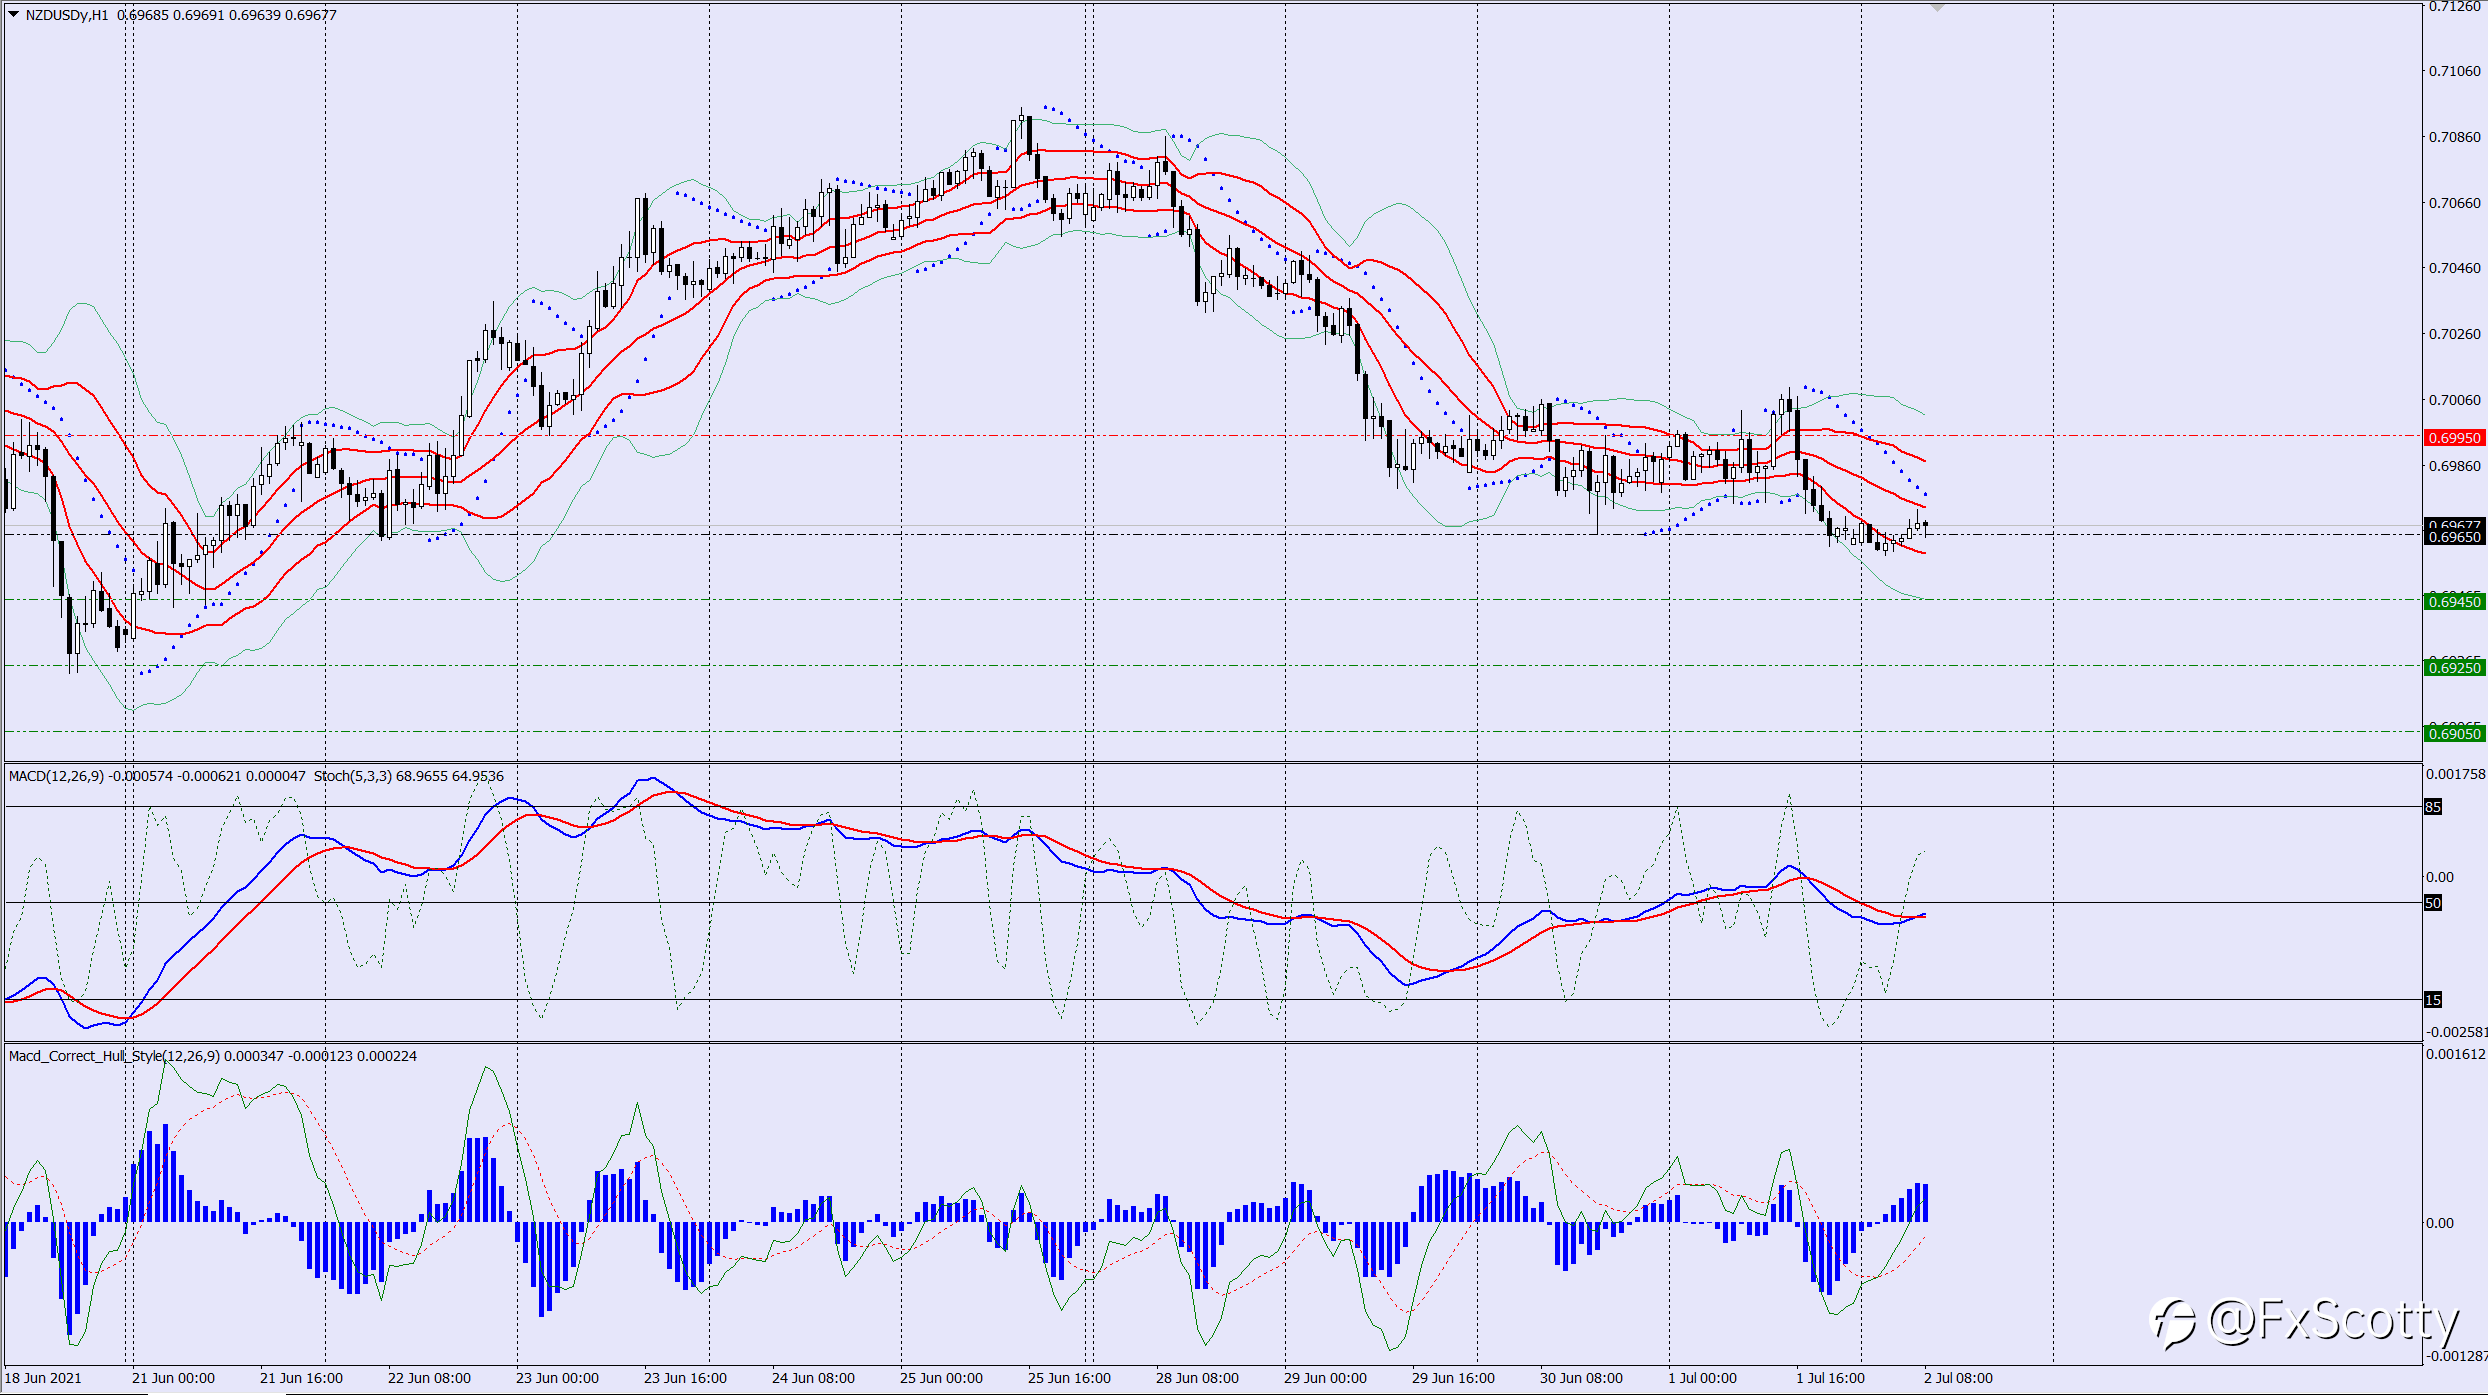Click the 0.70660 price scale value
The image size is (2488, 1395).
[2455, 203]
